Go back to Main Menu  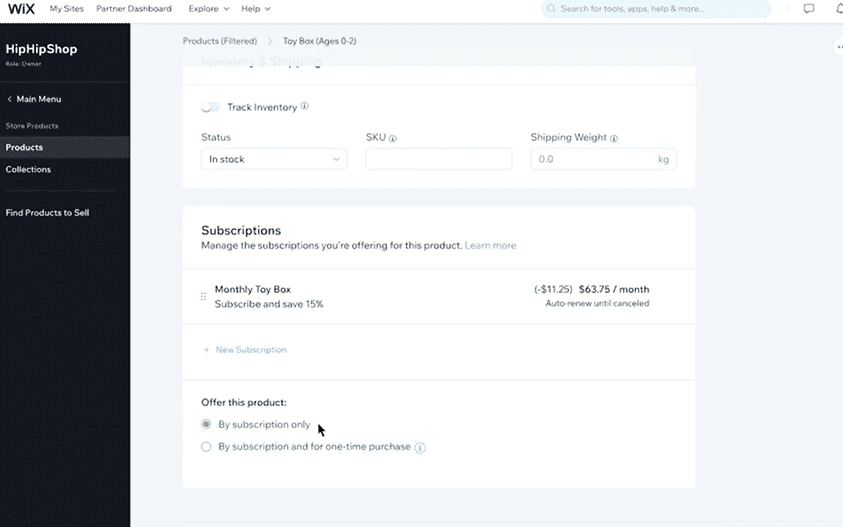pos(34,99)
